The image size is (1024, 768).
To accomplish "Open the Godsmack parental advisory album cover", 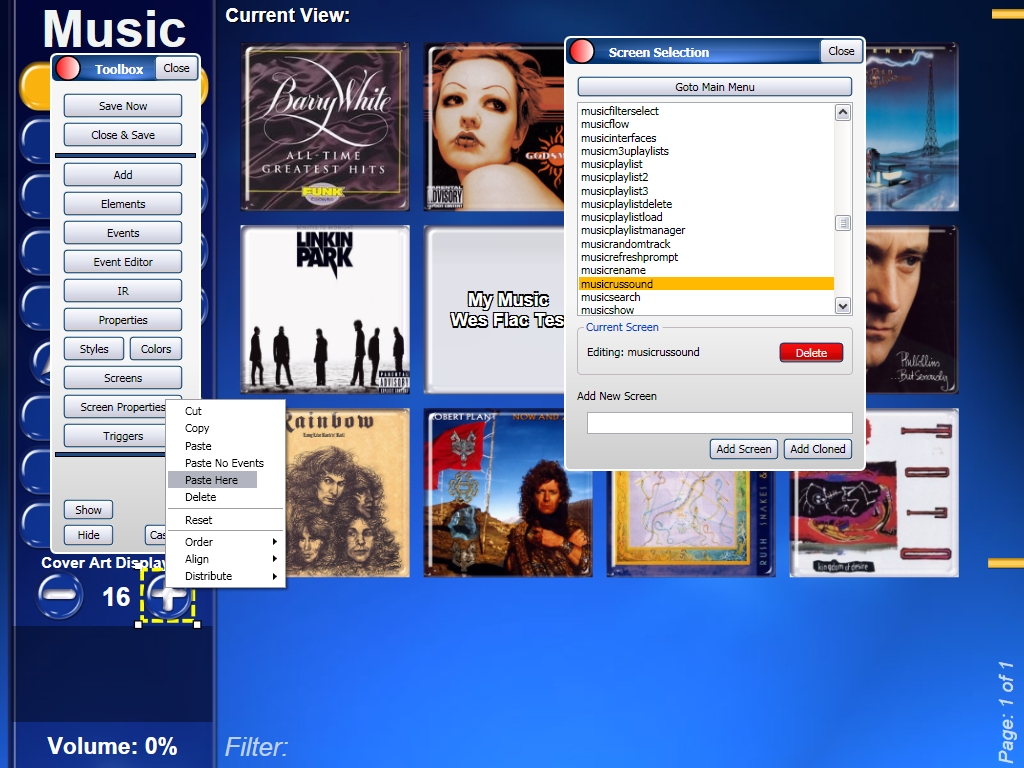I will tap(494, 127).
